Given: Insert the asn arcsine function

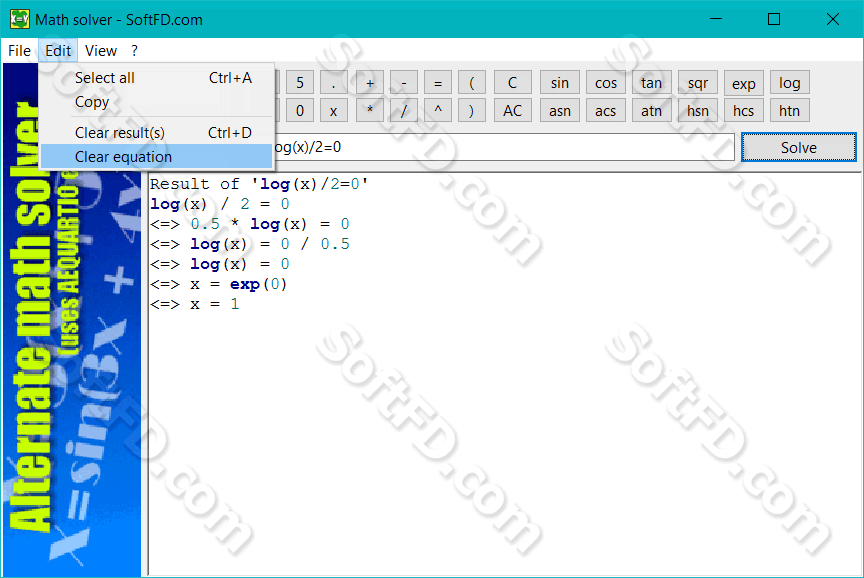Looking at the screenshot, I should (x=560, y=111).
